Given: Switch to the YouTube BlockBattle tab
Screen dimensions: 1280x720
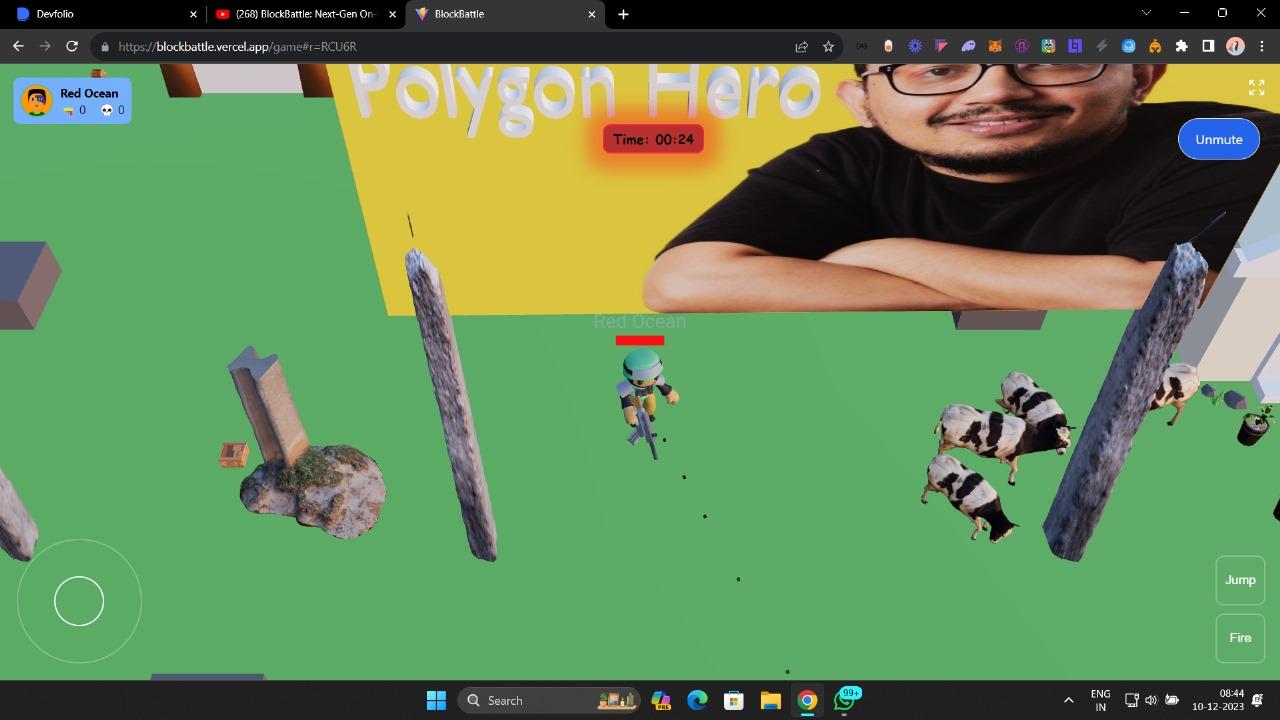Looking at the screenshot, I should pyautogui.click(x=305, y=14).
